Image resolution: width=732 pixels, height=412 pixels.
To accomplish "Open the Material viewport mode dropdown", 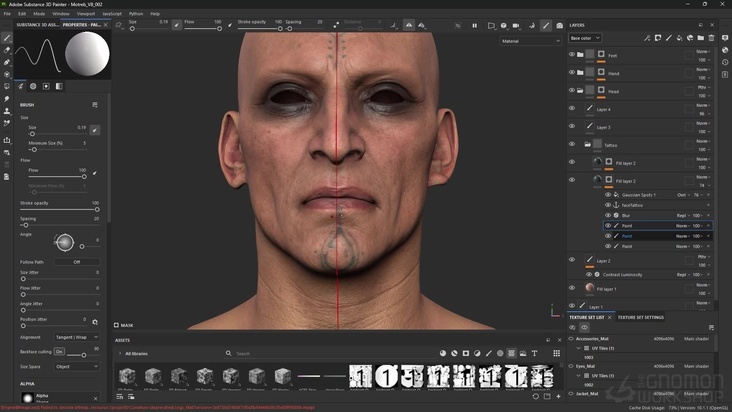I will point(531,41).
